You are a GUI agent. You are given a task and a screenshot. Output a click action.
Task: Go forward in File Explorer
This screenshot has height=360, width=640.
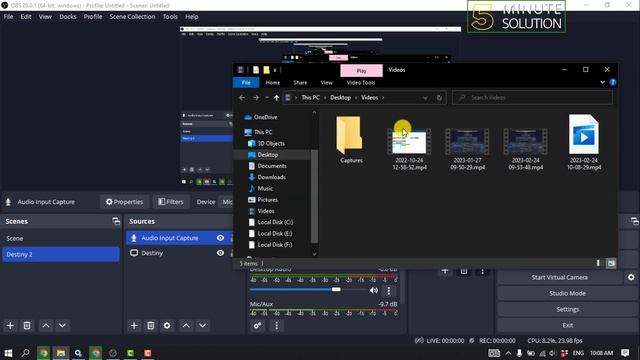(256, 98)
